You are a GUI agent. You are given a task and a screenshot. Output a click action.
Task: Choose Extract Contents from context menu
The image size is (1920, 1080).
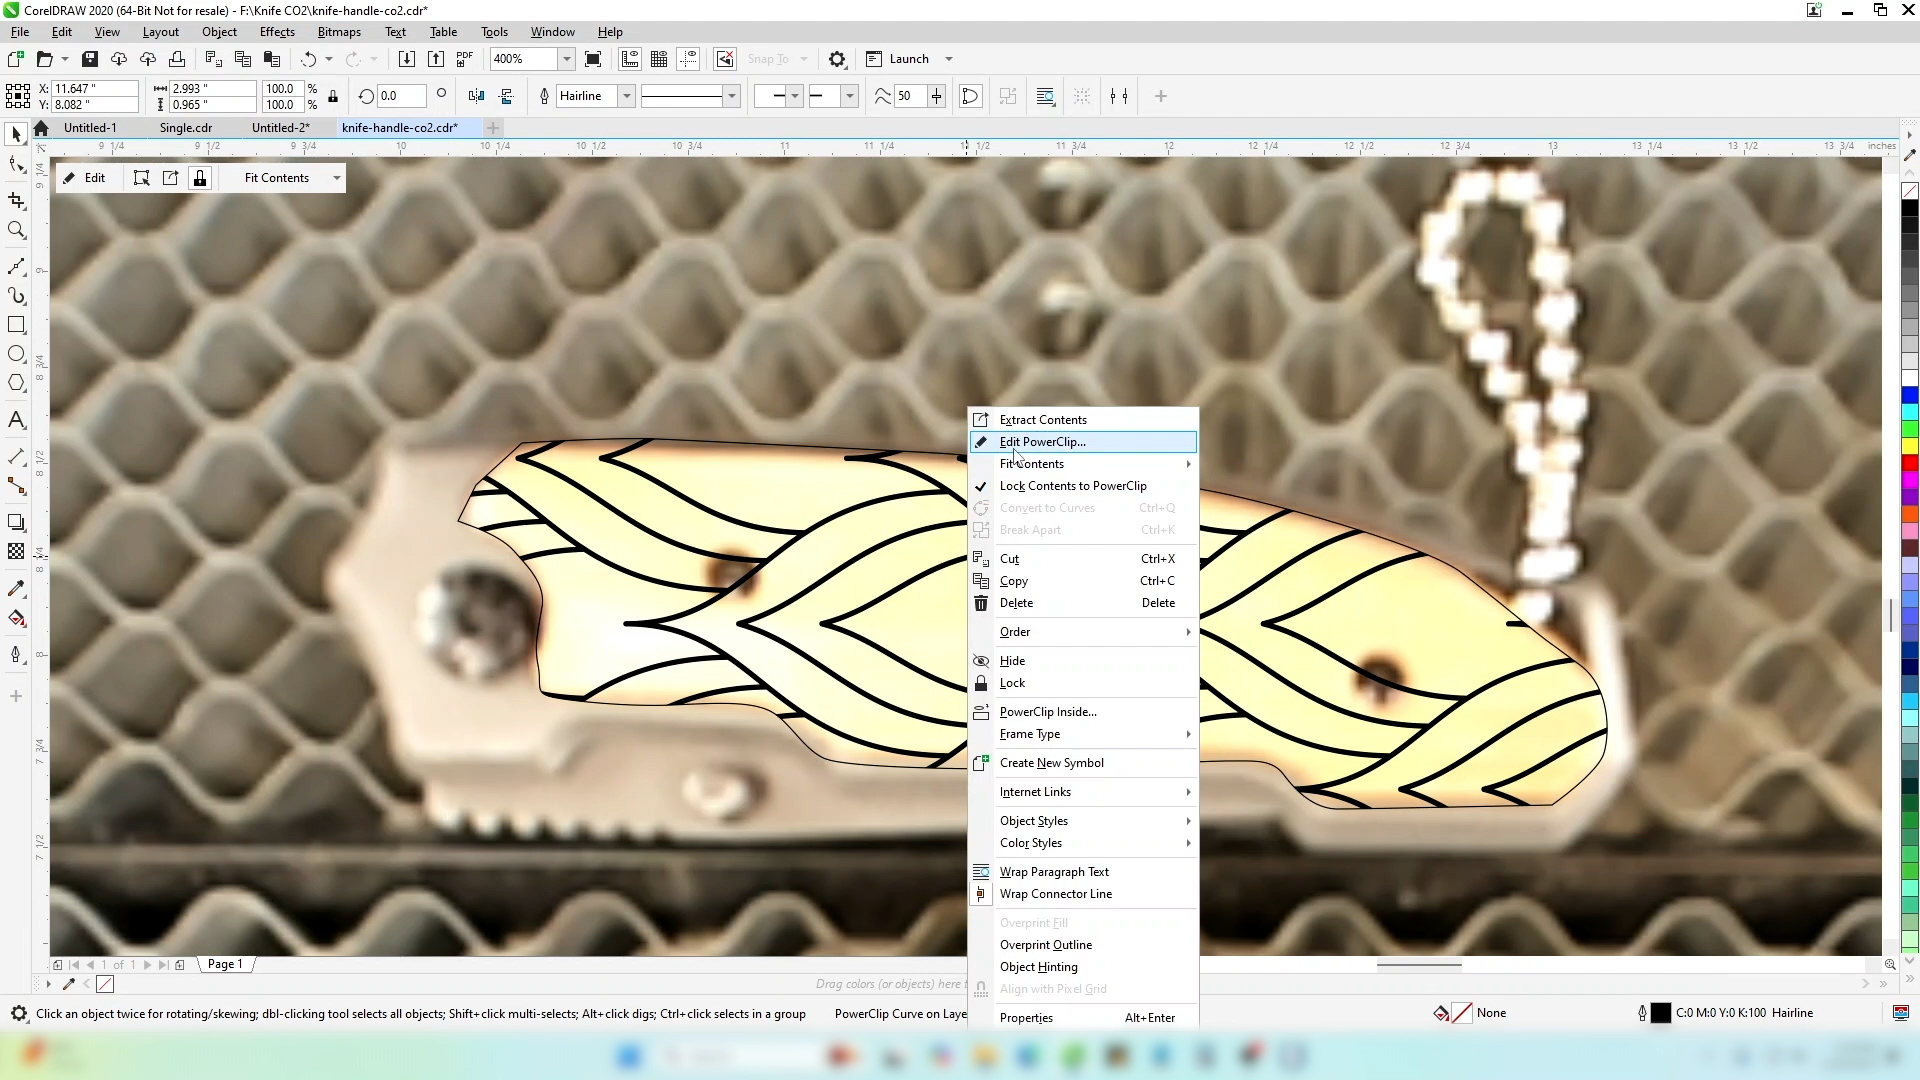coord(1042,420)
